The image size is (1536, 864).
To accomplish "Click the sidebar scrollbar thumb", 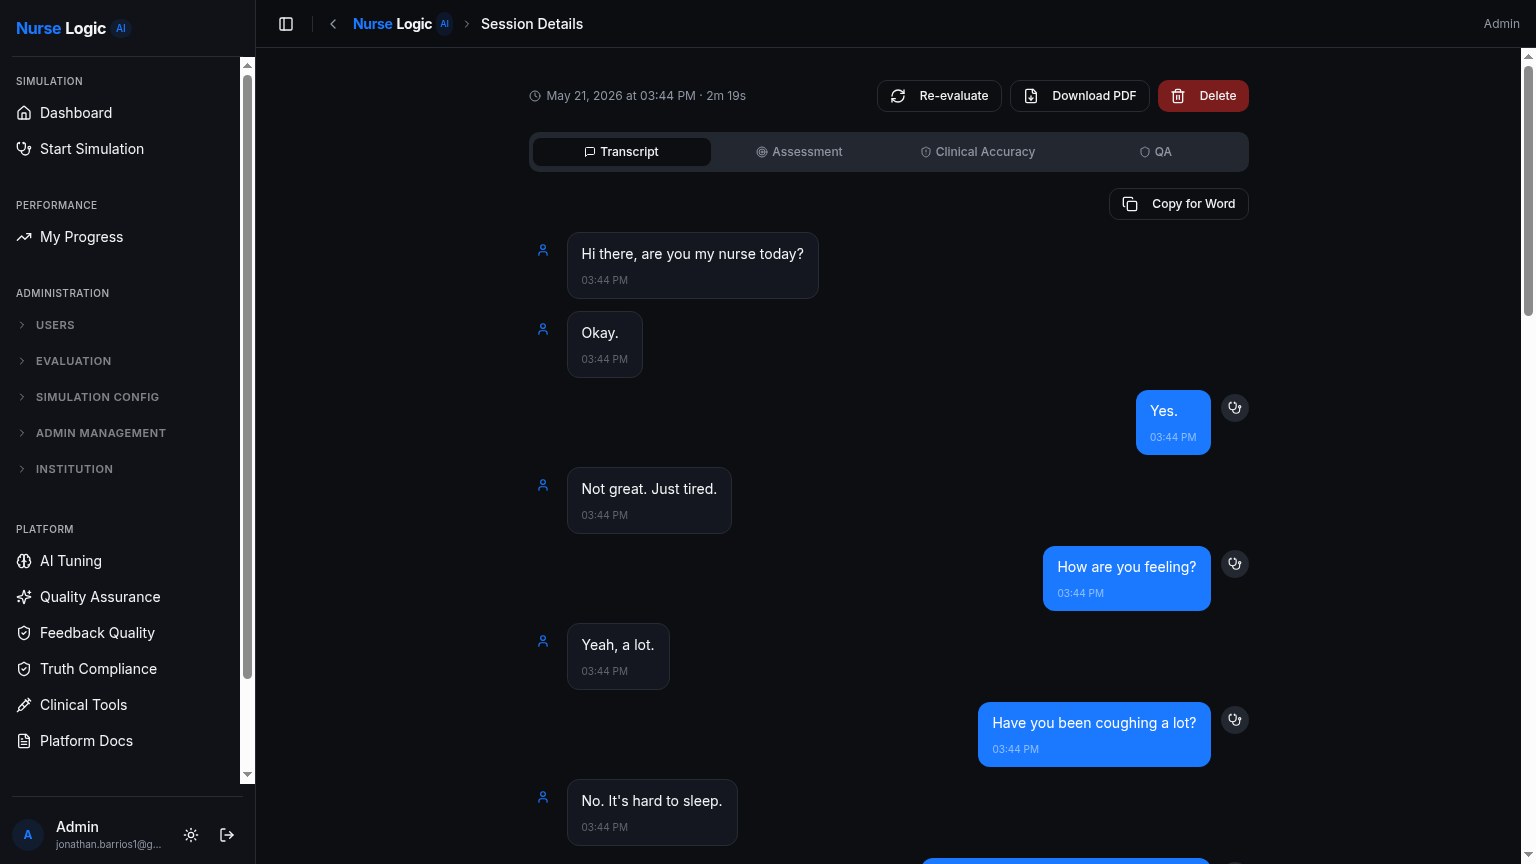I will point(247,378).
